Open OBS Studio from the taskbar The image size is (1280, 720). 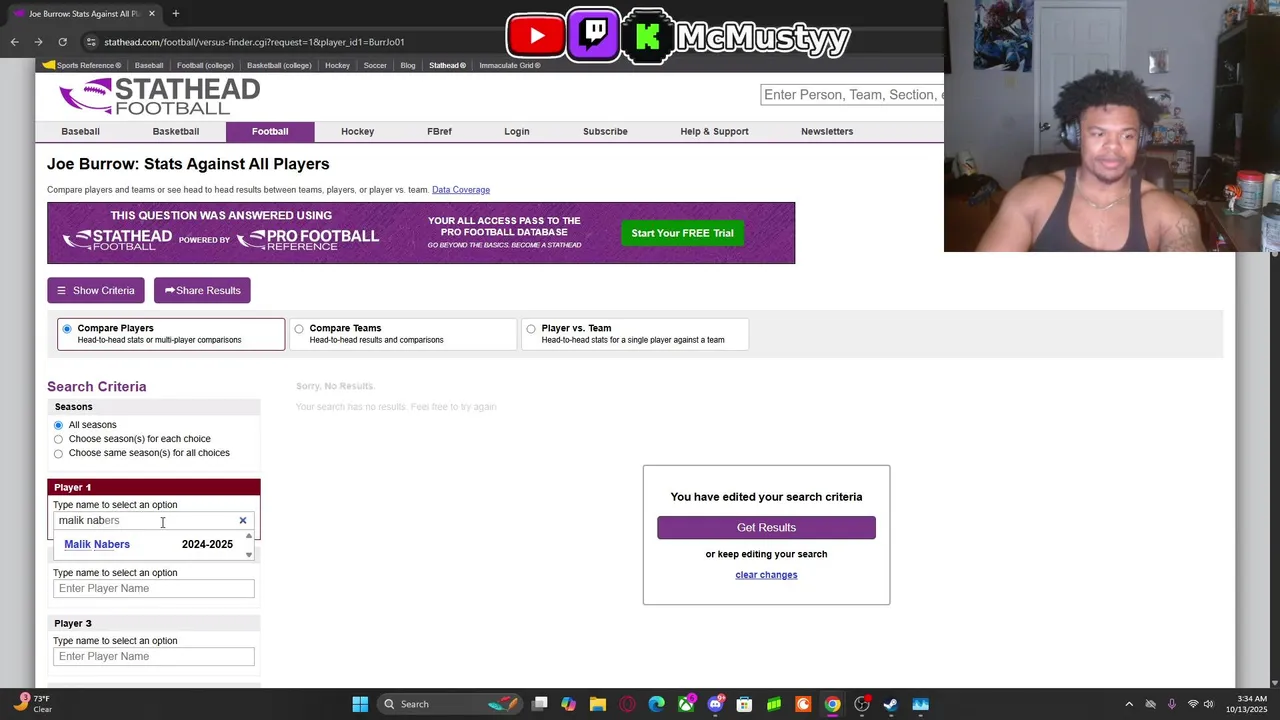862,704
